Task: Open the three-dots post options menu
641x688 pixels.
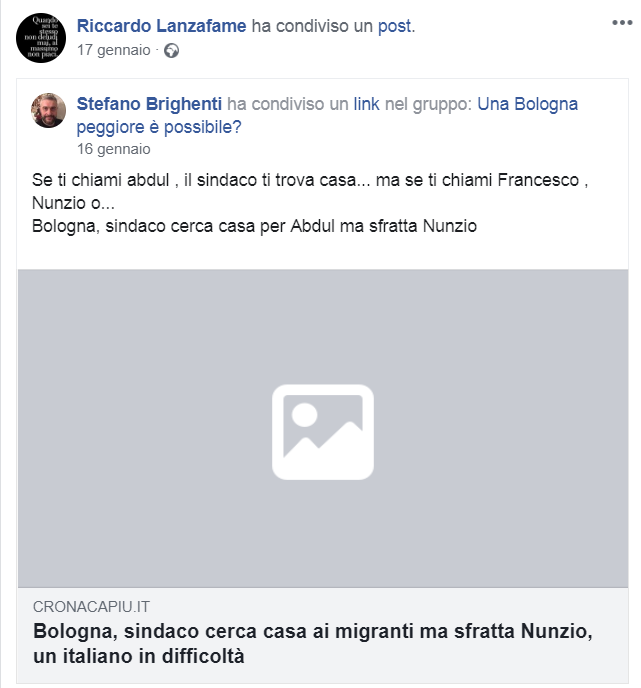Action: 622,22
